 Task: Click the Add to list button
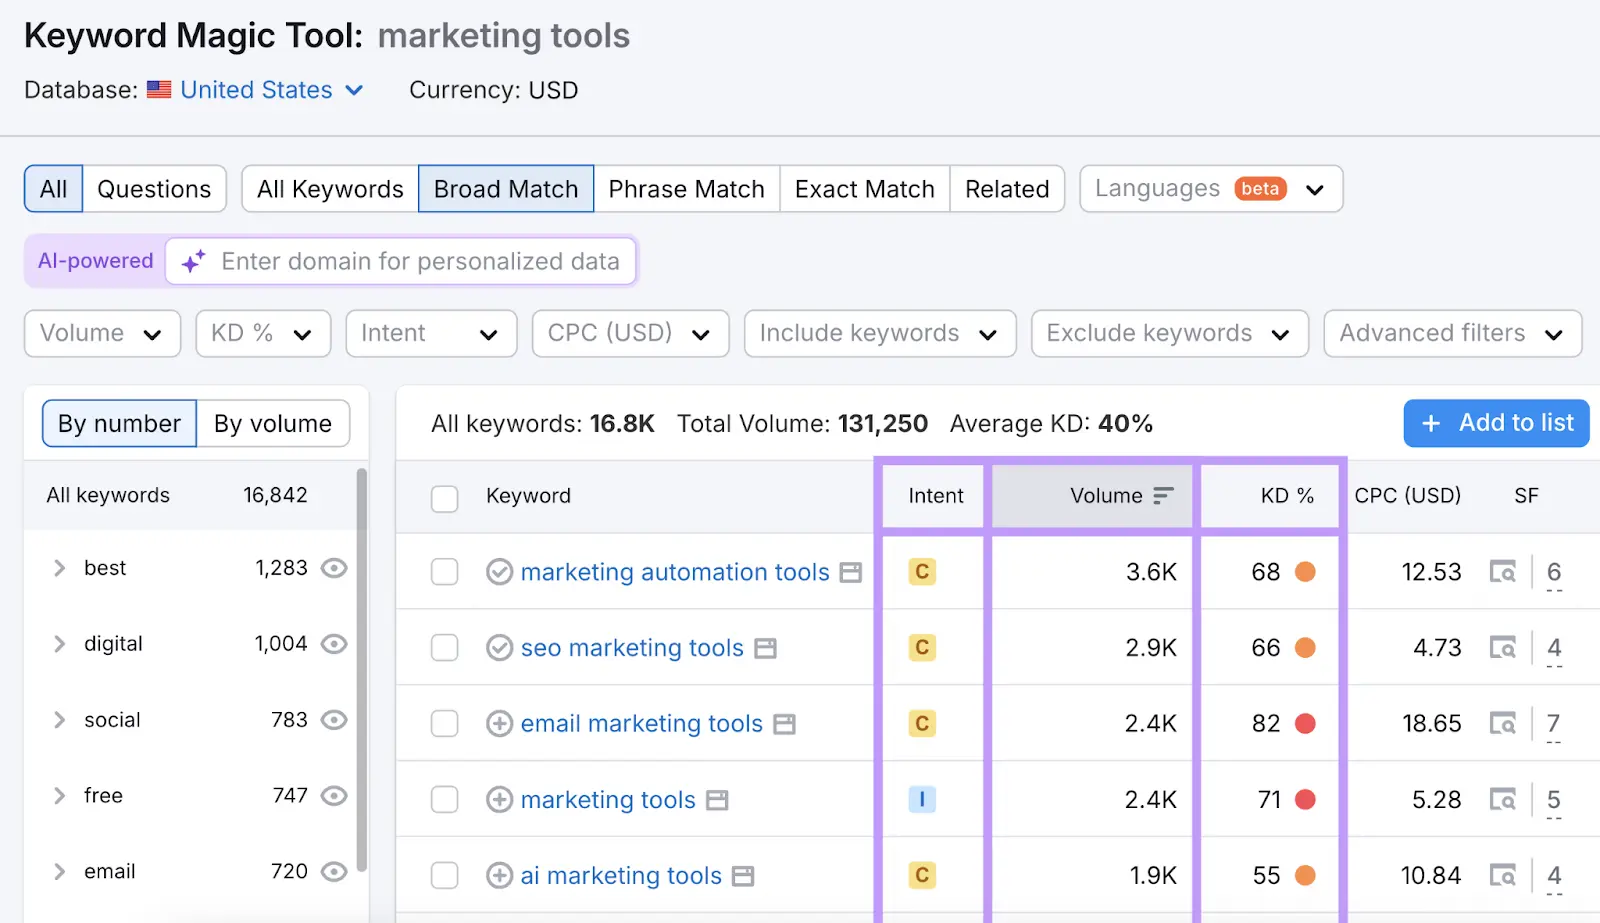click(1495, 423)
